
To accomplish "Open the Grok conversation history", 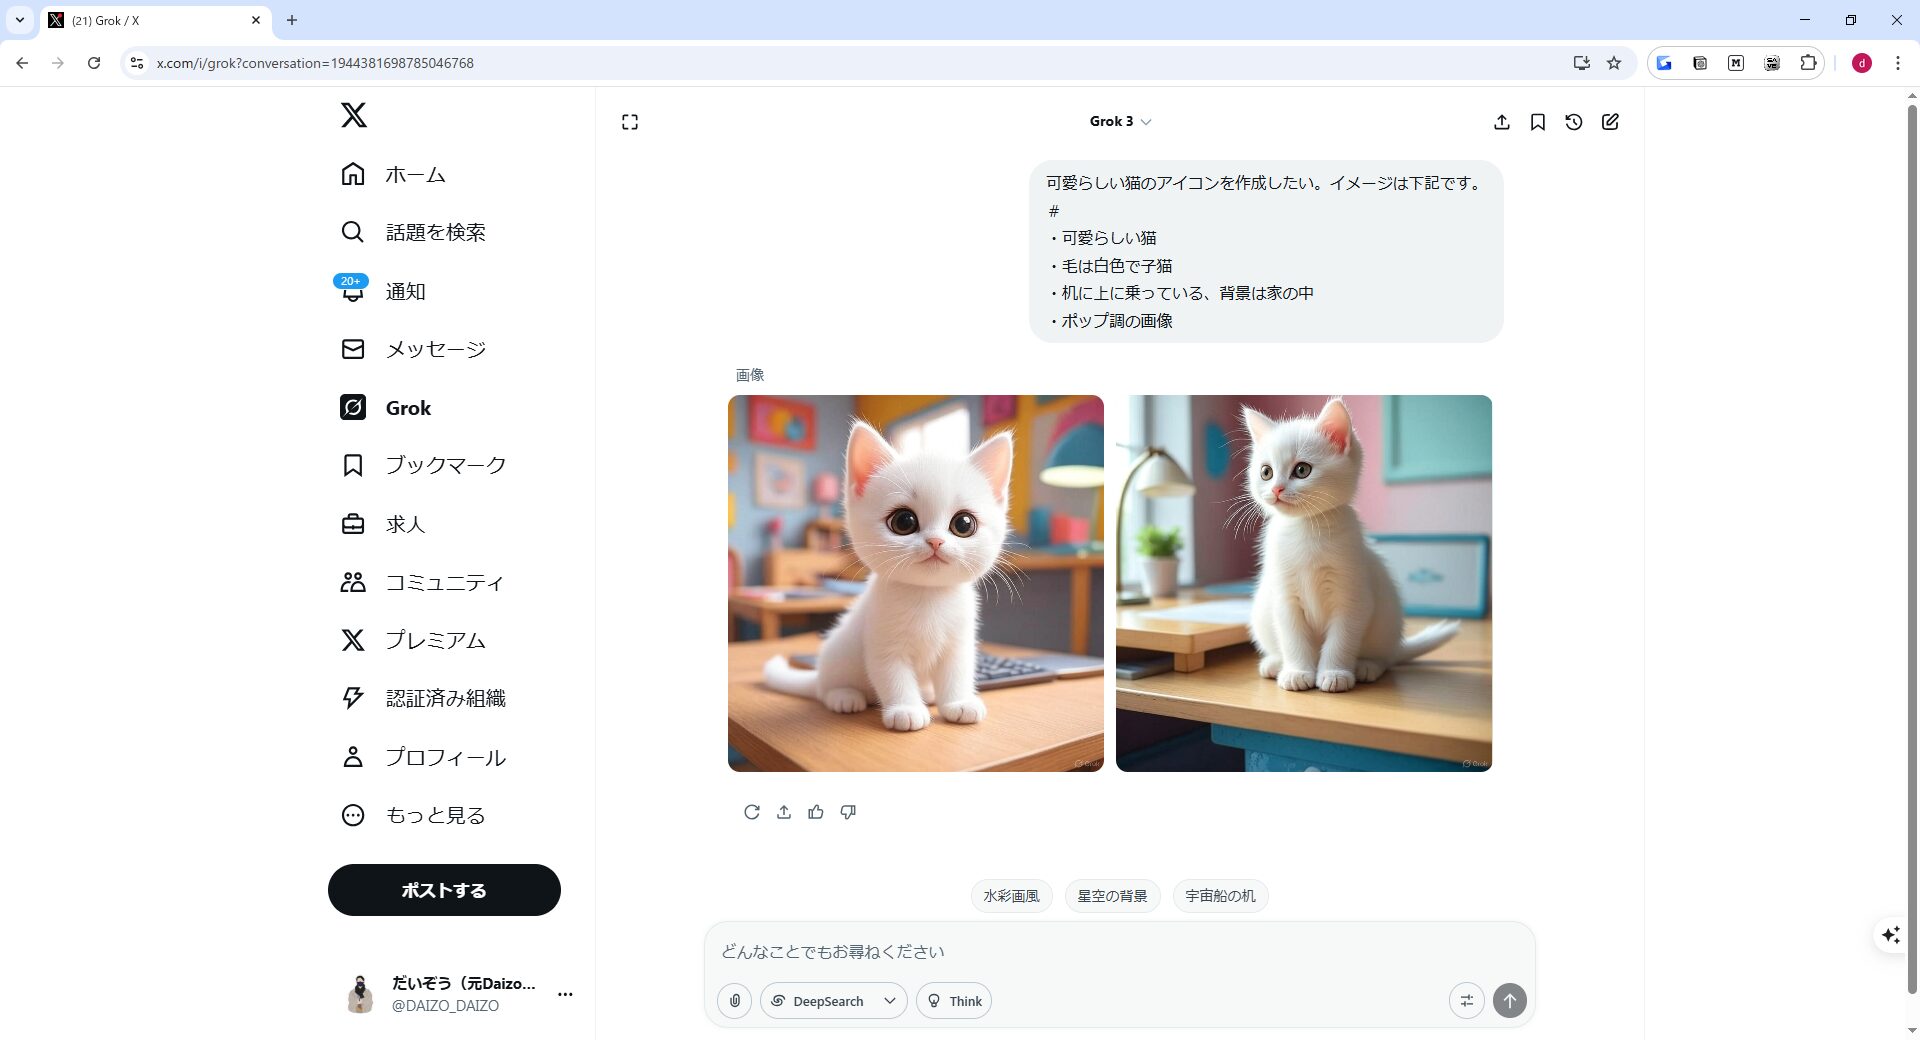I will pos(1573,121).
